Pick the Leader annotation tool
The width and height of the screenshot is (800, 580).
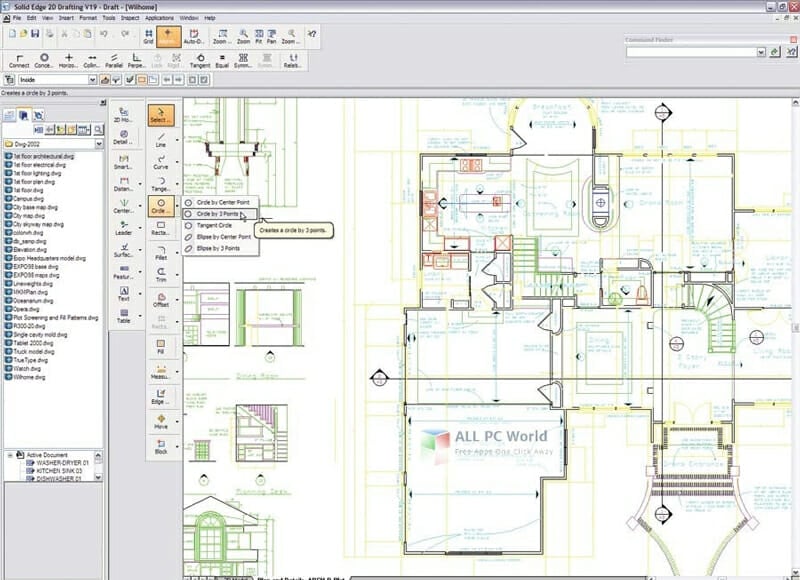pyautogui.click(x=123, y=228)
